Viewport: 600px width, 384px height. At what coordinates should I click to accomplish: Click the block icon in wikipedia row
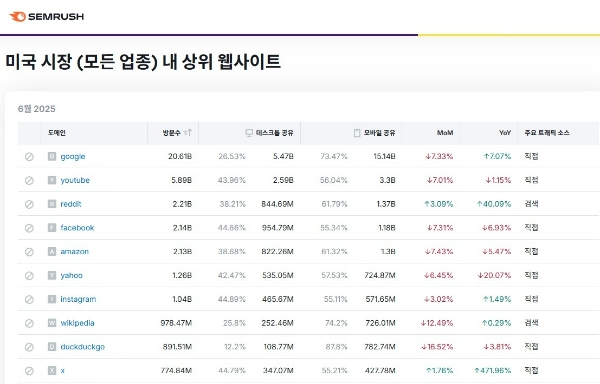coord(29,324)
